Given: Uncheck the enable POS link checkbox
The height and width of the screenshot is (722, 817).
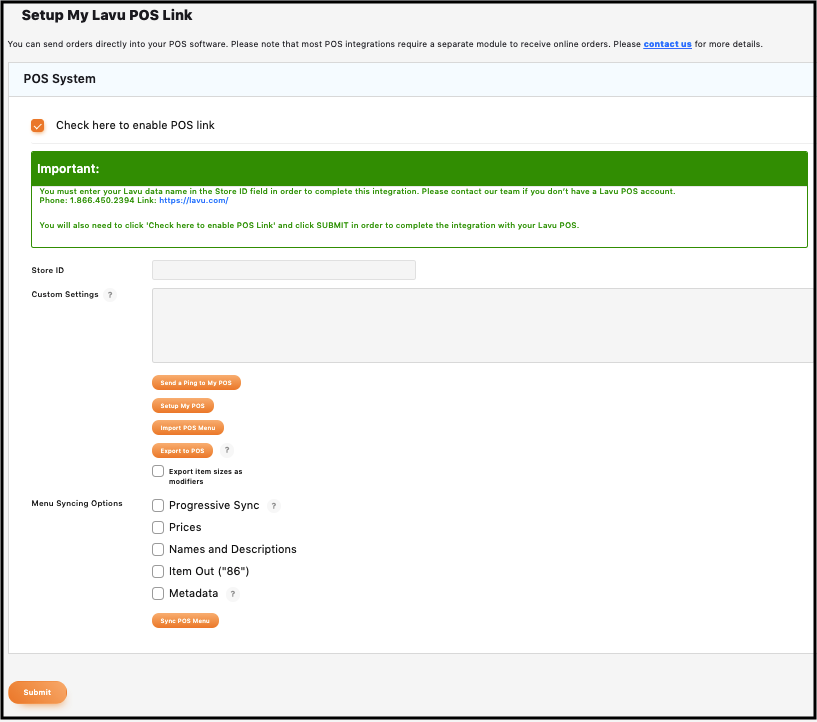Looking at the screenshot, I should click(37, 126).
